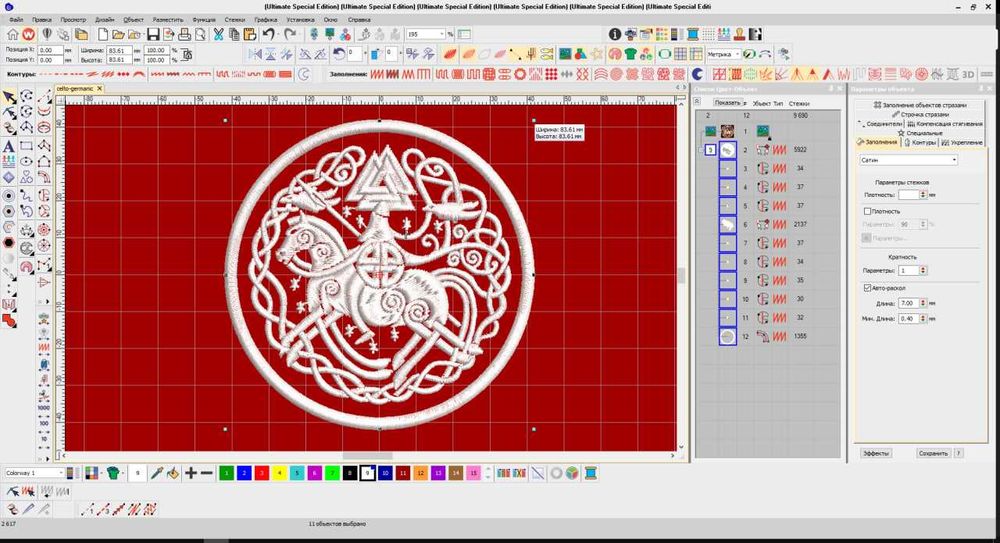The image size is (1000, 543).
Task: Click the lock proportions icon beside width percent
Action: click(x=187, y=55)
